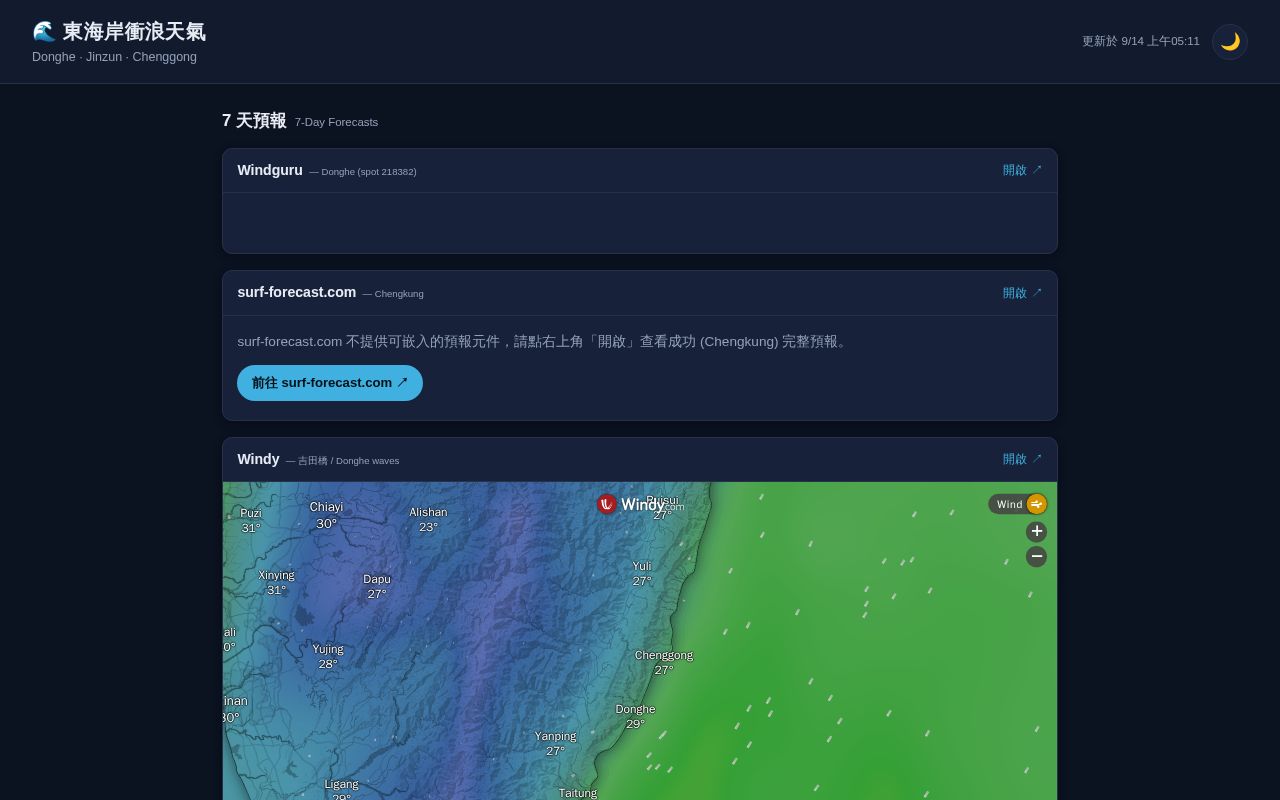Click 更新於 9/14 上午05:11 timestamp
The image size is (1280, 800).
(x=1140, y=41)
